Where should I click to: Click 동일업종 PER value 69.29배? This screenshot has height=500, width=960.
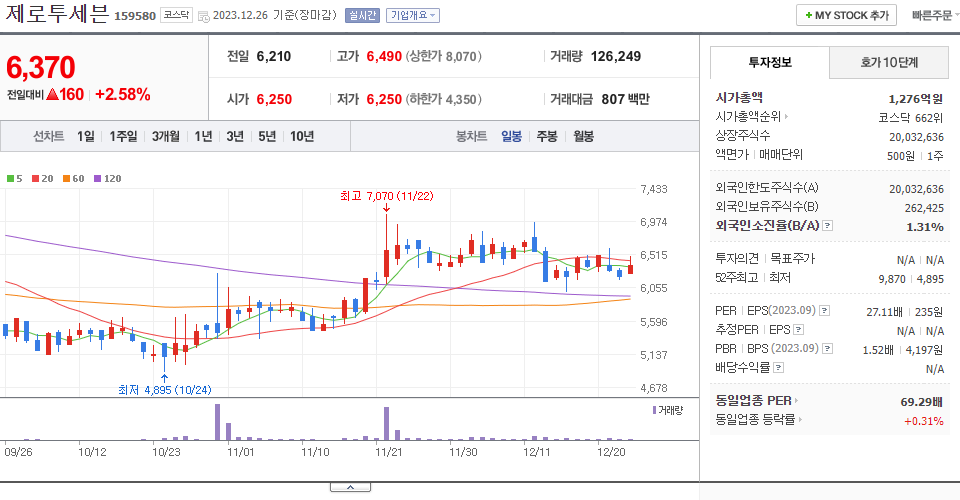[921, 402]
